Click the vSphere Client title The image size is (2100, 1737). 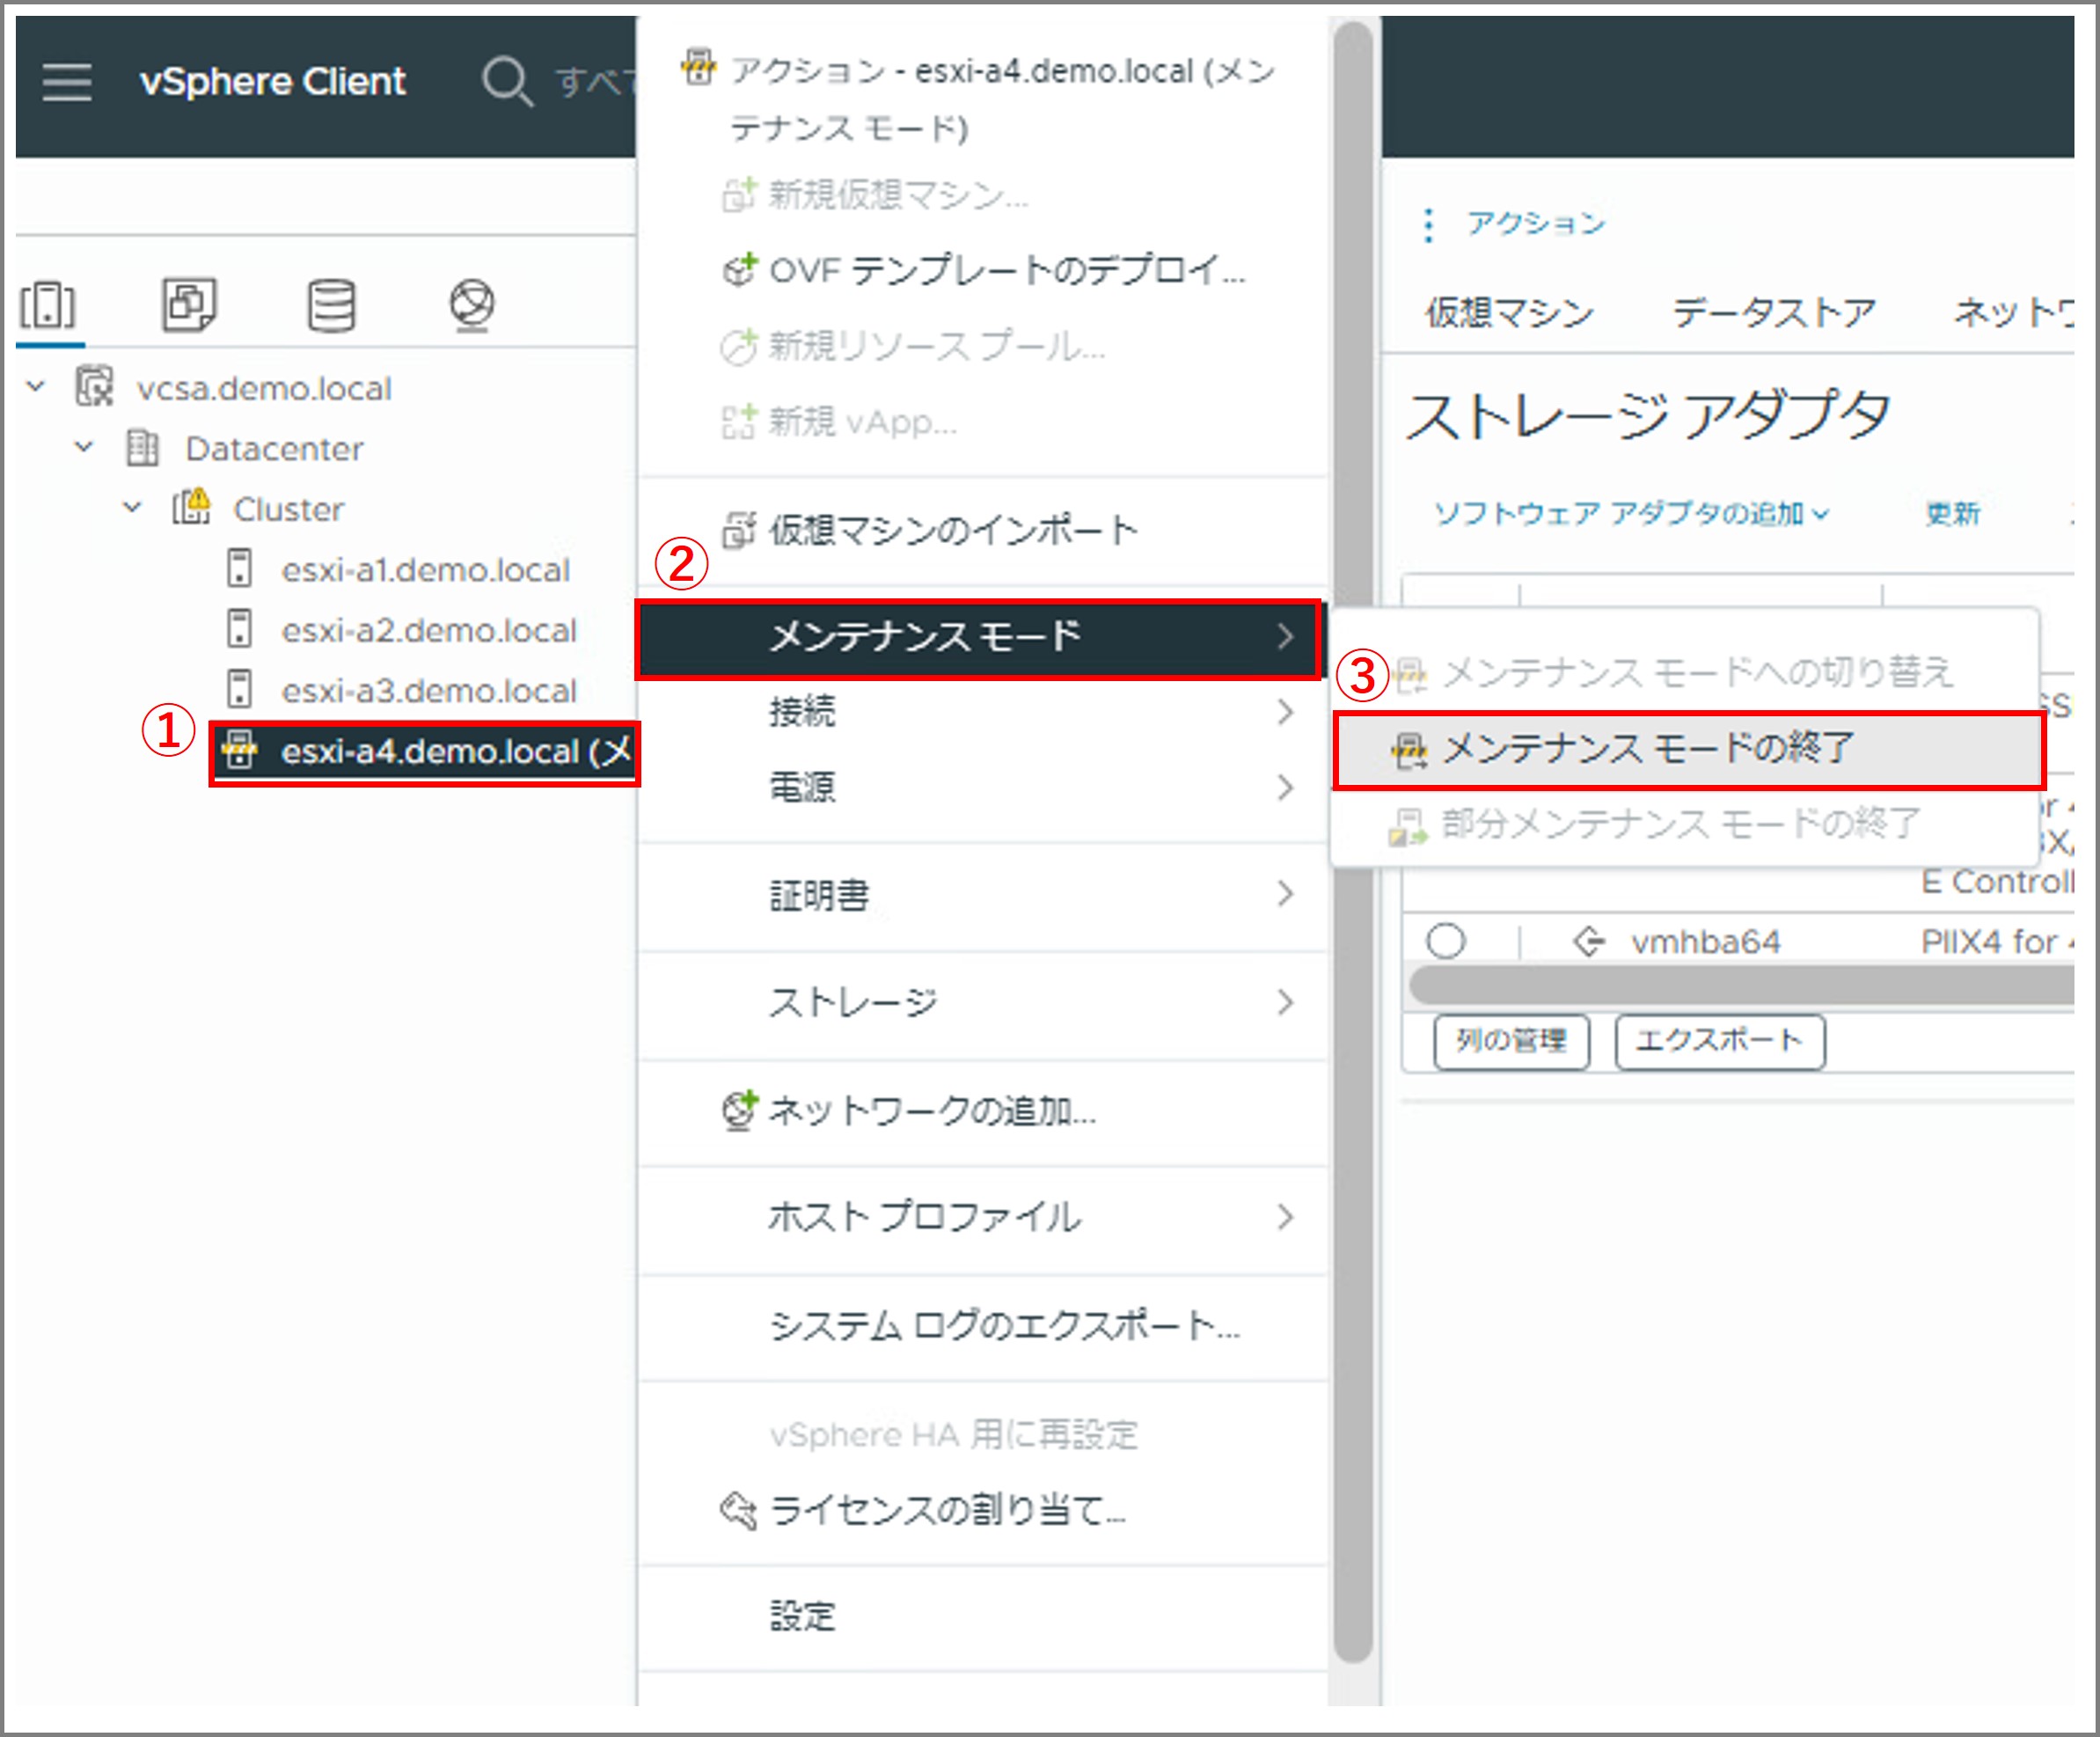tap(272, 81)
